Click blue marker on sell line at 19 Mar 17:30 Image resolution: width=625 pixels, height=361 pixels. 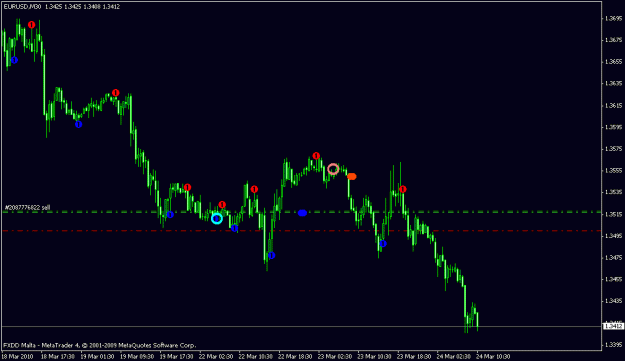[170, 215]
